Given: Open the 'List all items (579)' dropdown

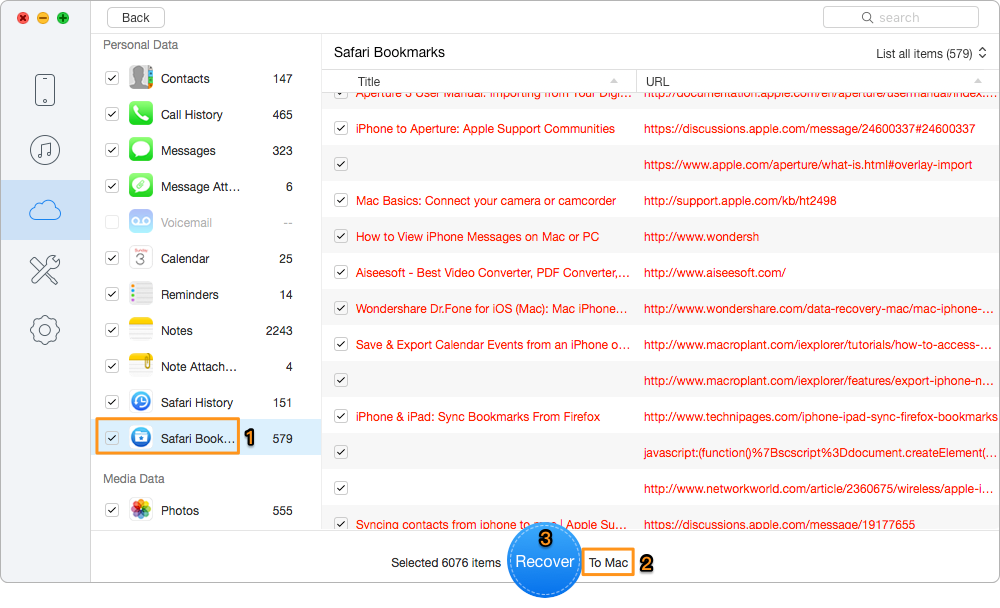Looking at the screenshot, I should [931, 54].
